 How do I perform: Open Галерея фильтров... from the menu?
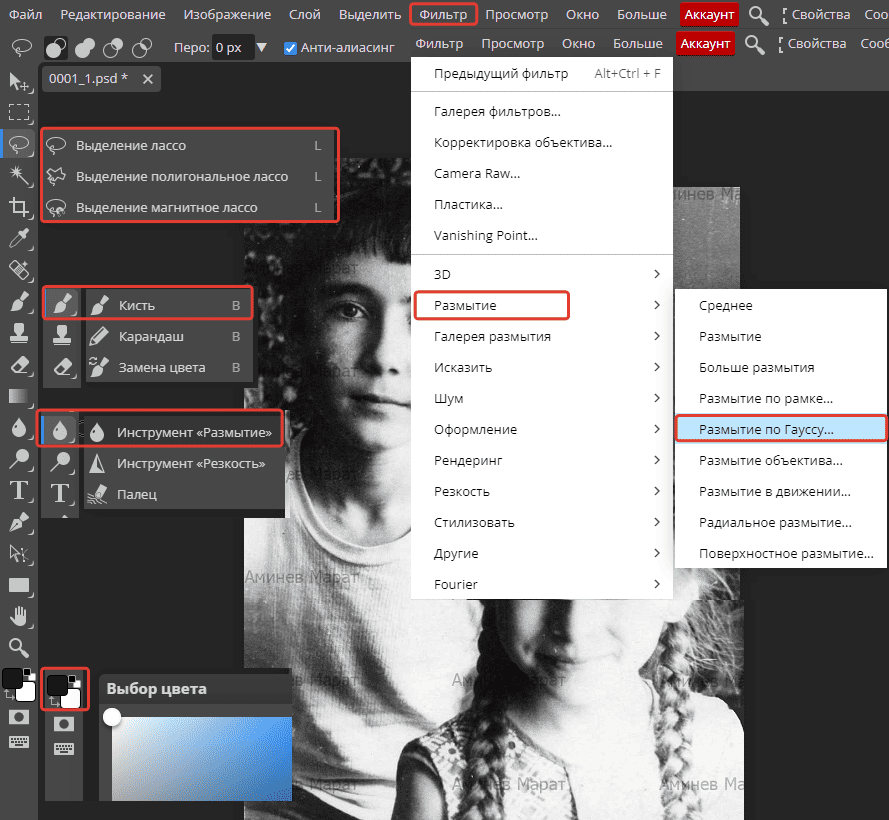point(541,112)
